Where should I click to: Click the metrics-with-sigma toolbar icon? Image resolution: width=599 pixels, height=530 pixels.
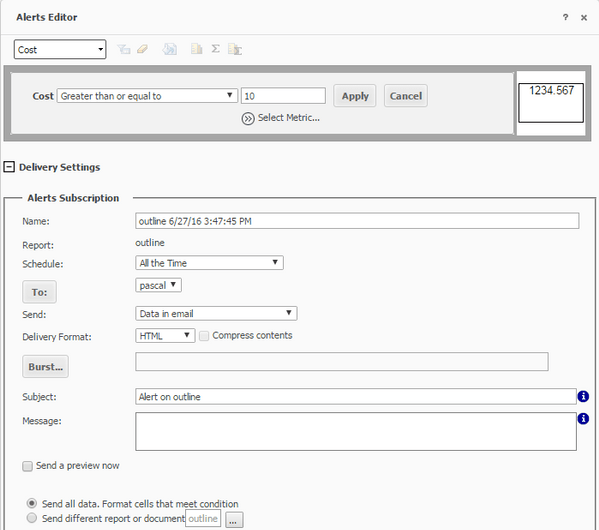click(x=235, y=49)
